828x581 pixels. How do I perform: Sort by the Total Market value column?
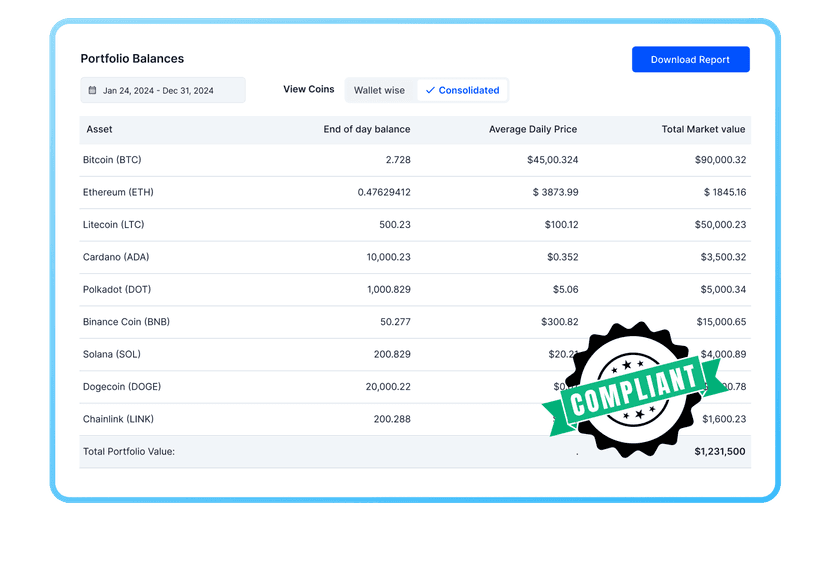(x=703, y=129)
